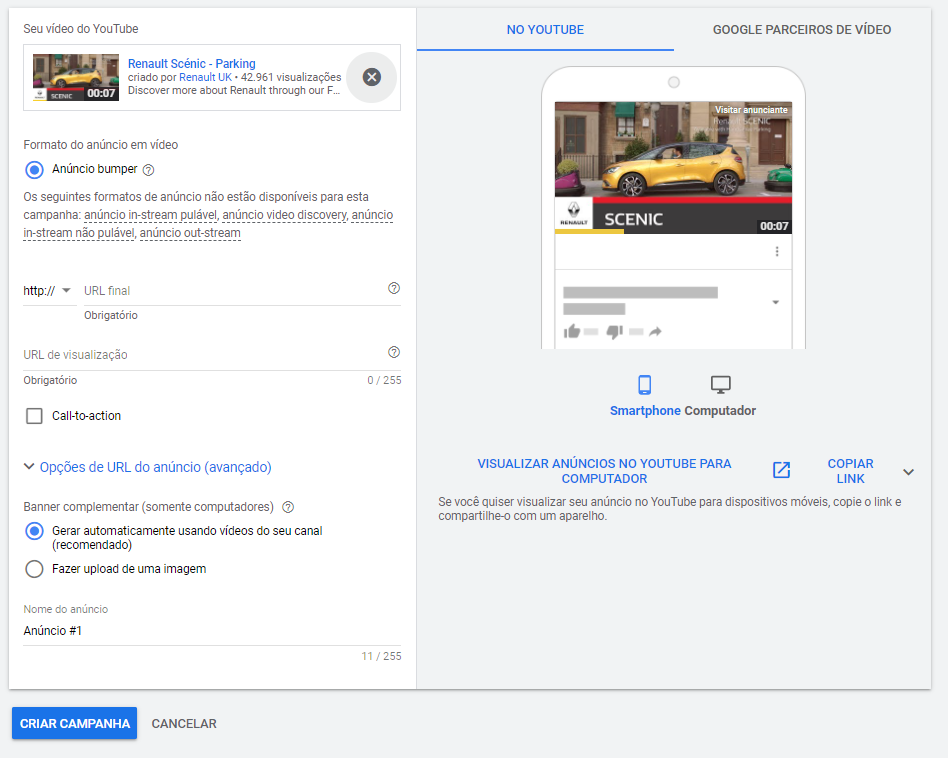Click the Renault Scénic video thumbnail

(x=76, y=77)
